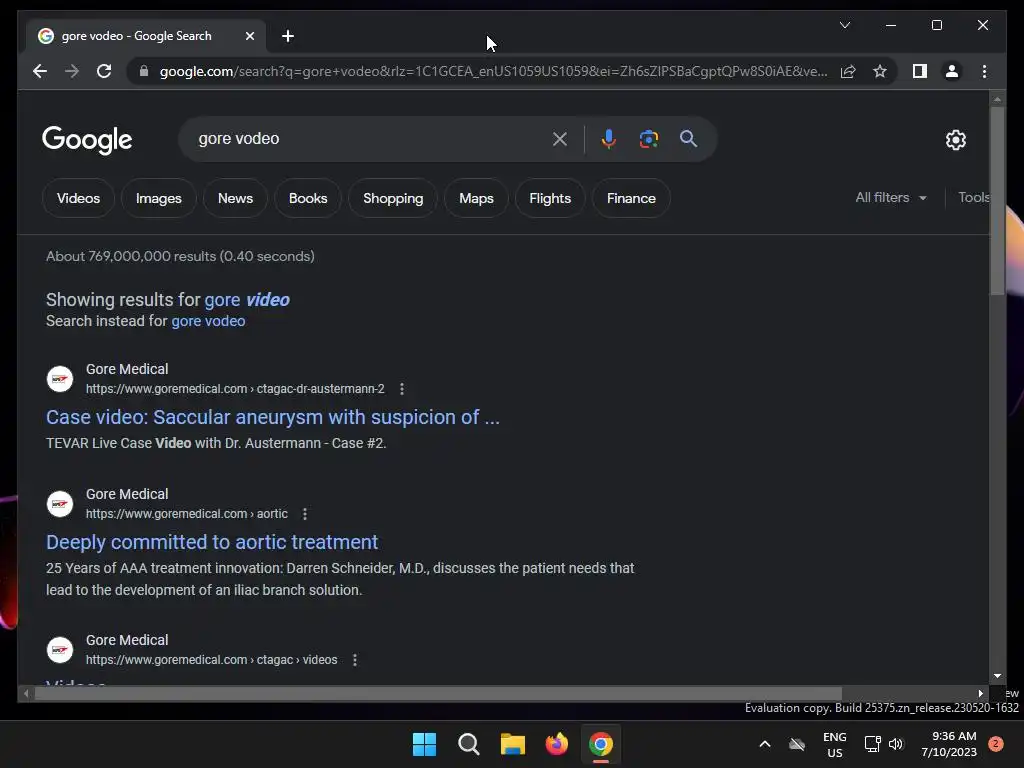The image size is (1024, 768).
Task: Reload the Google search page
Action: point(104,71)
